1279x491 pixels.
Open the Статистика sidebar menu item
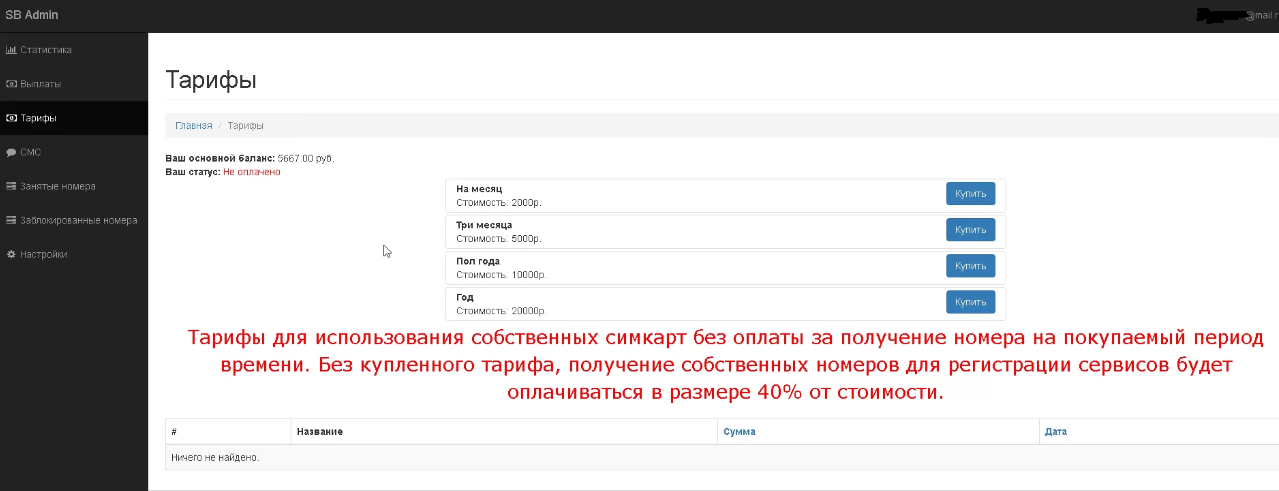click(x=46, y=50)
